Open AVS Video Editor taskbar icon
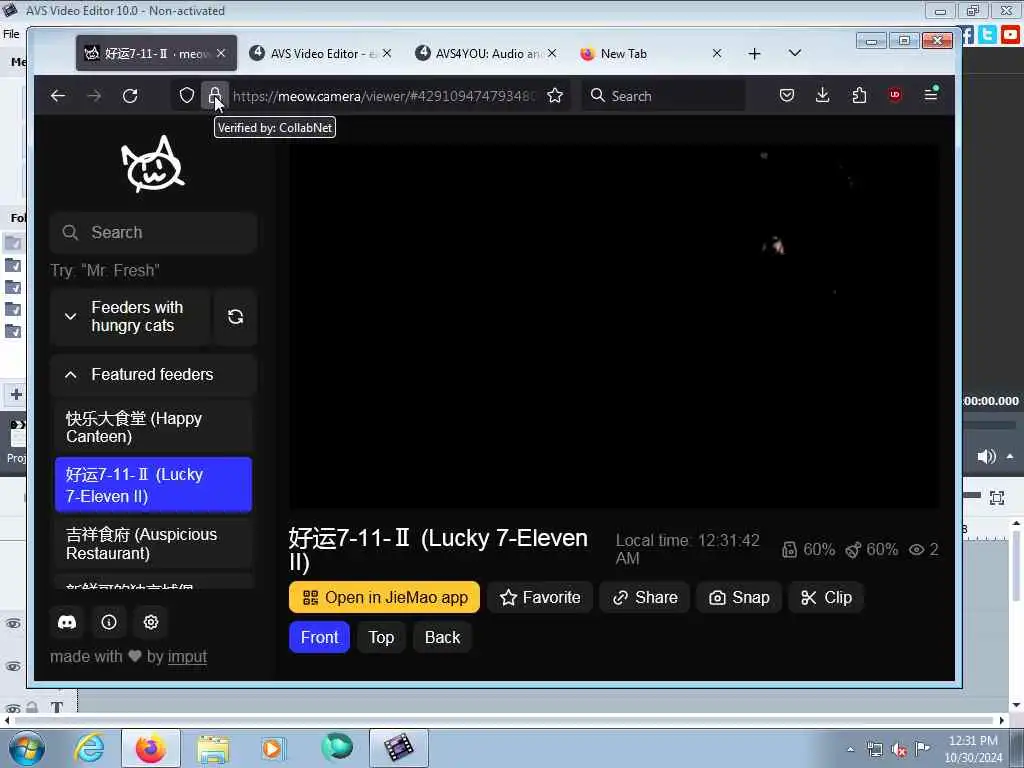Image resolution: width=1024 pixels, height=768 pixels. pyautogui.click(x=399, y=748)
